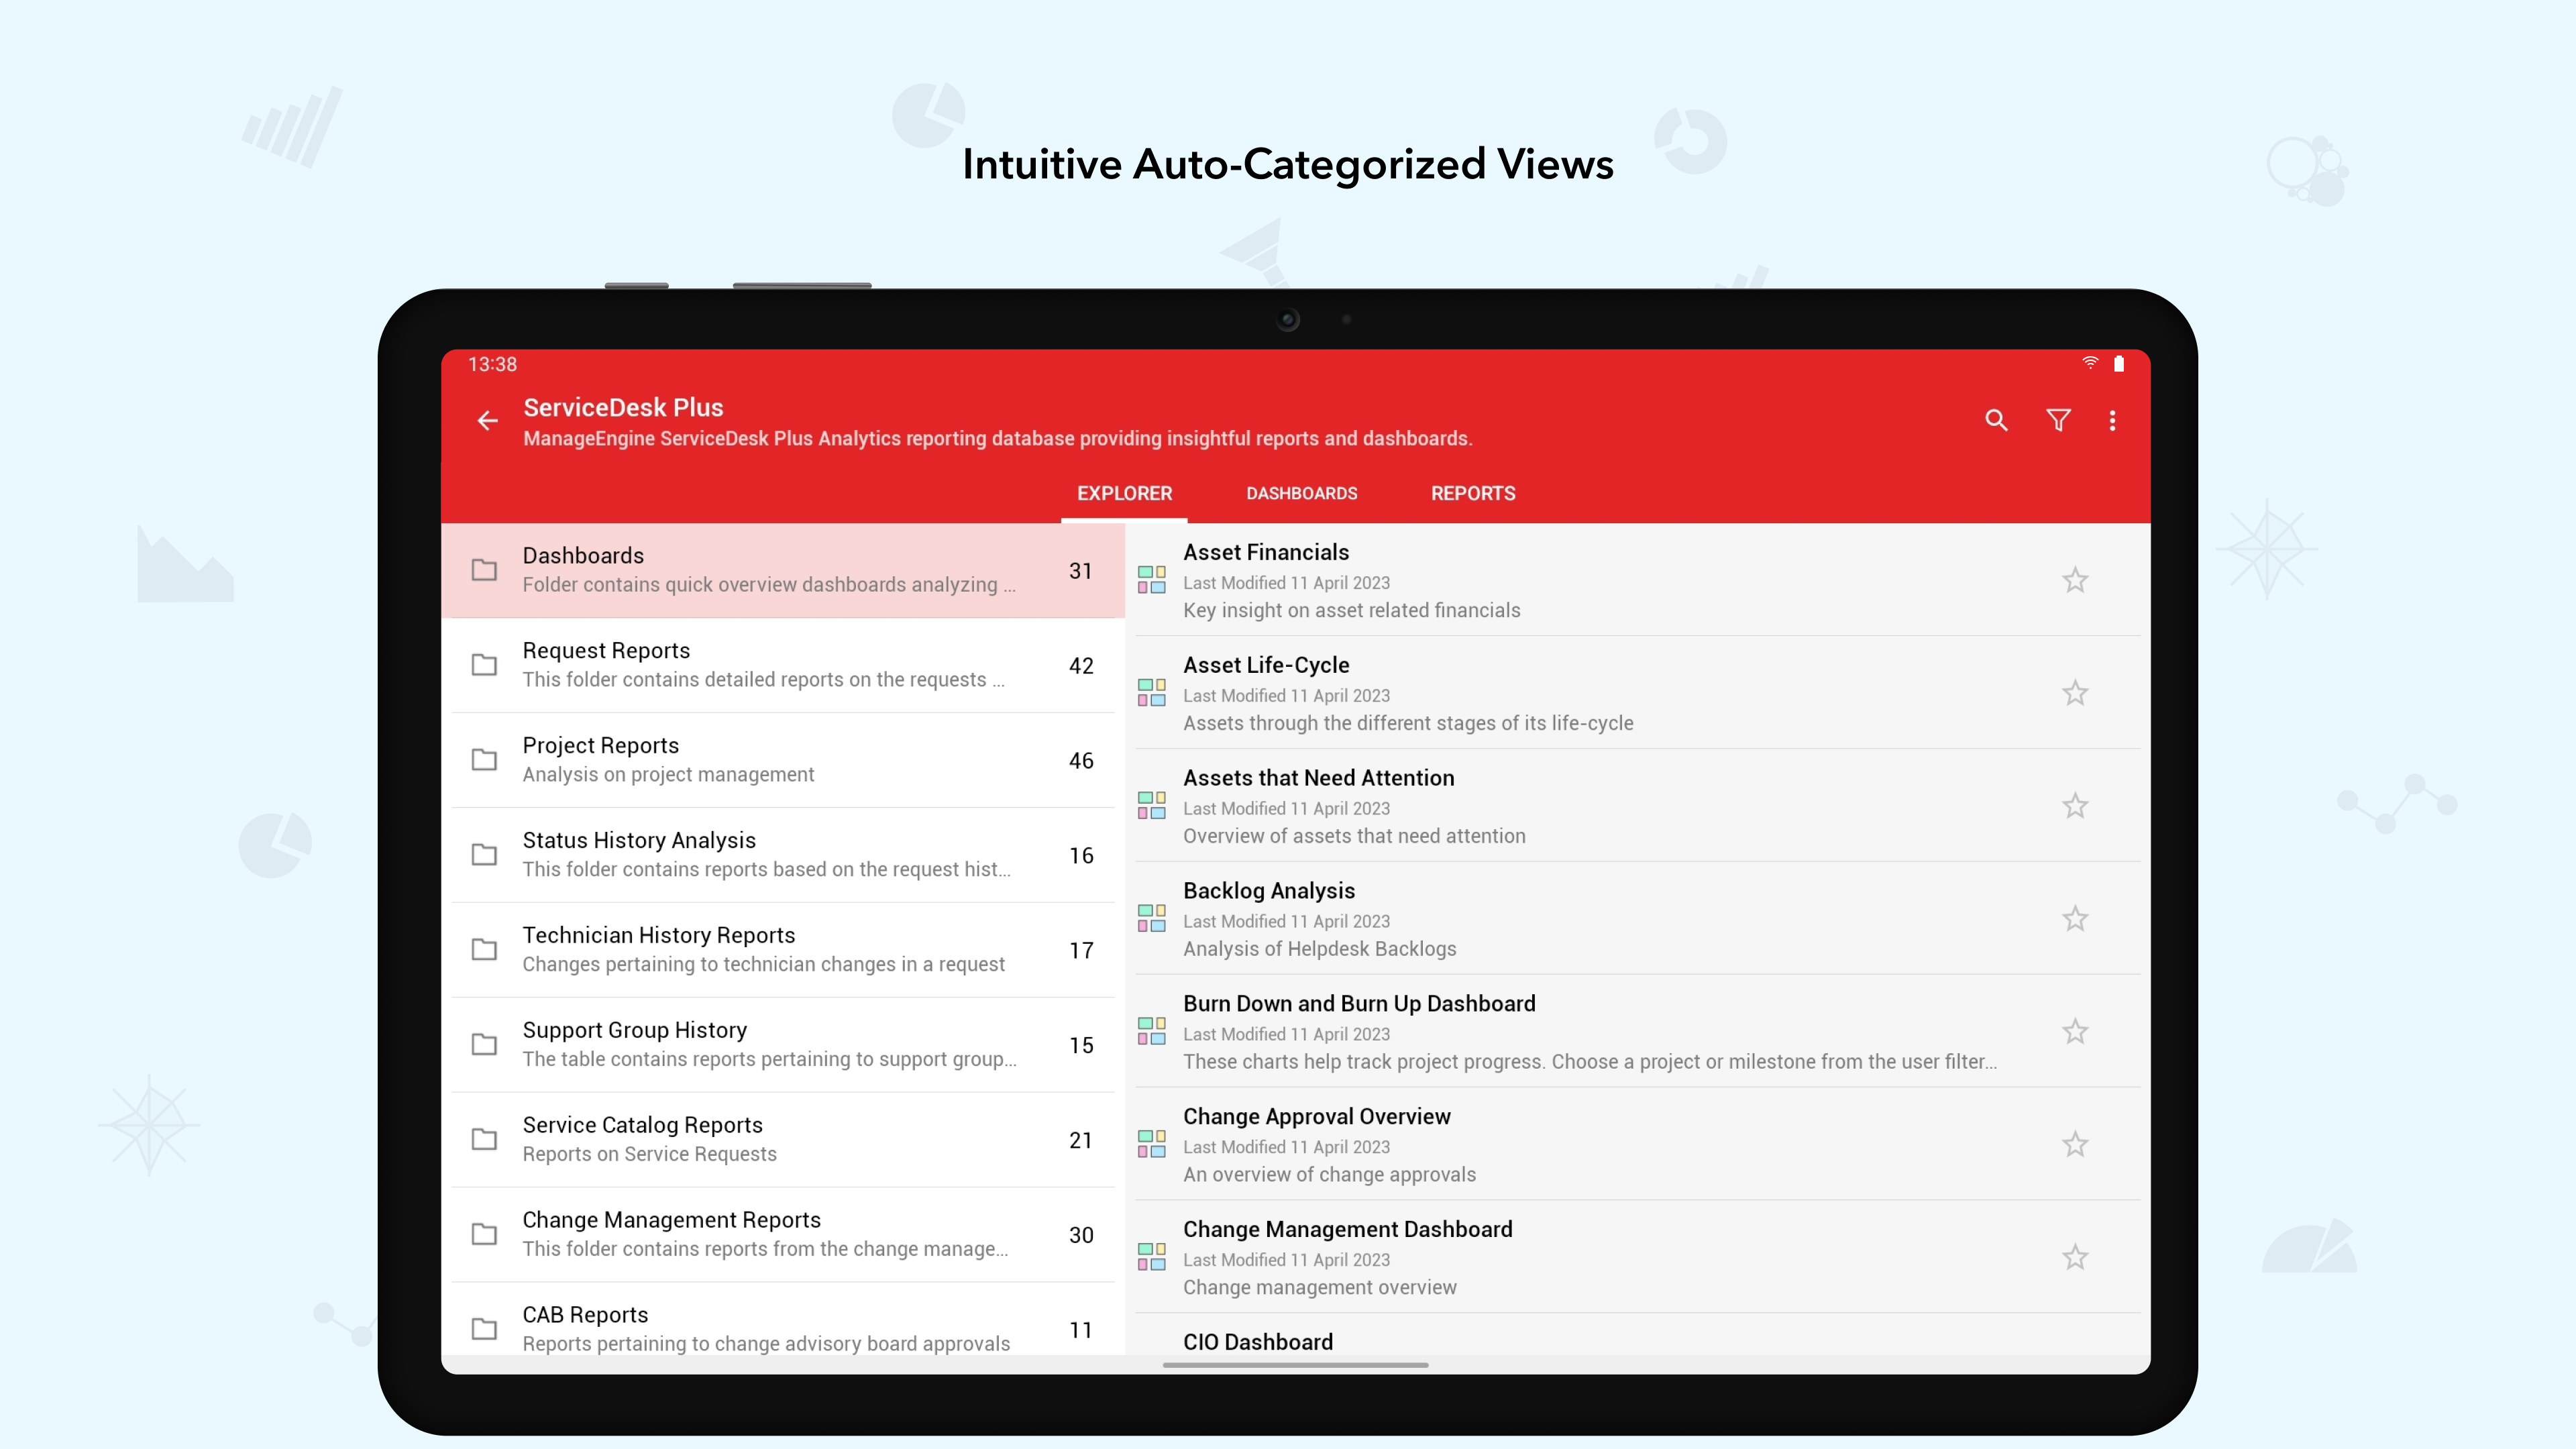Click the CAB Reports folder icon
The width and height of the screenshot is (2576, 1449).
484,1329
